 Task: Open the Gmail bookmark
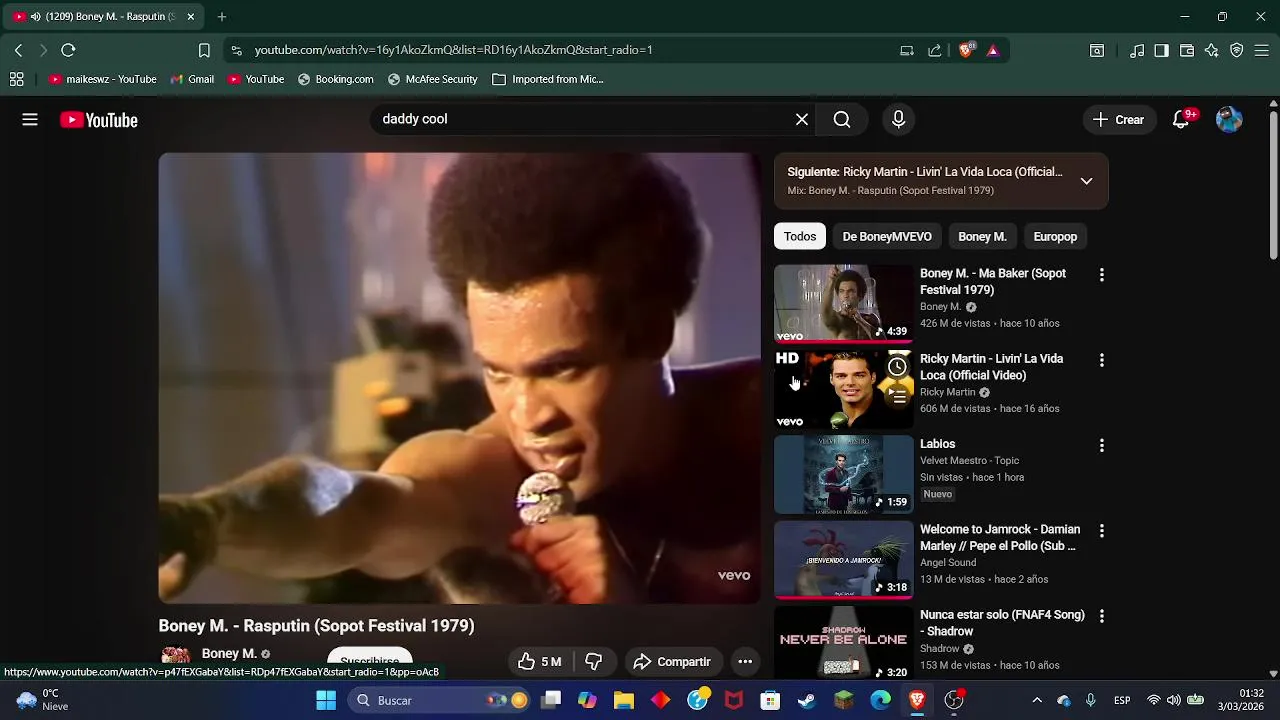click(x=192, y=79)
